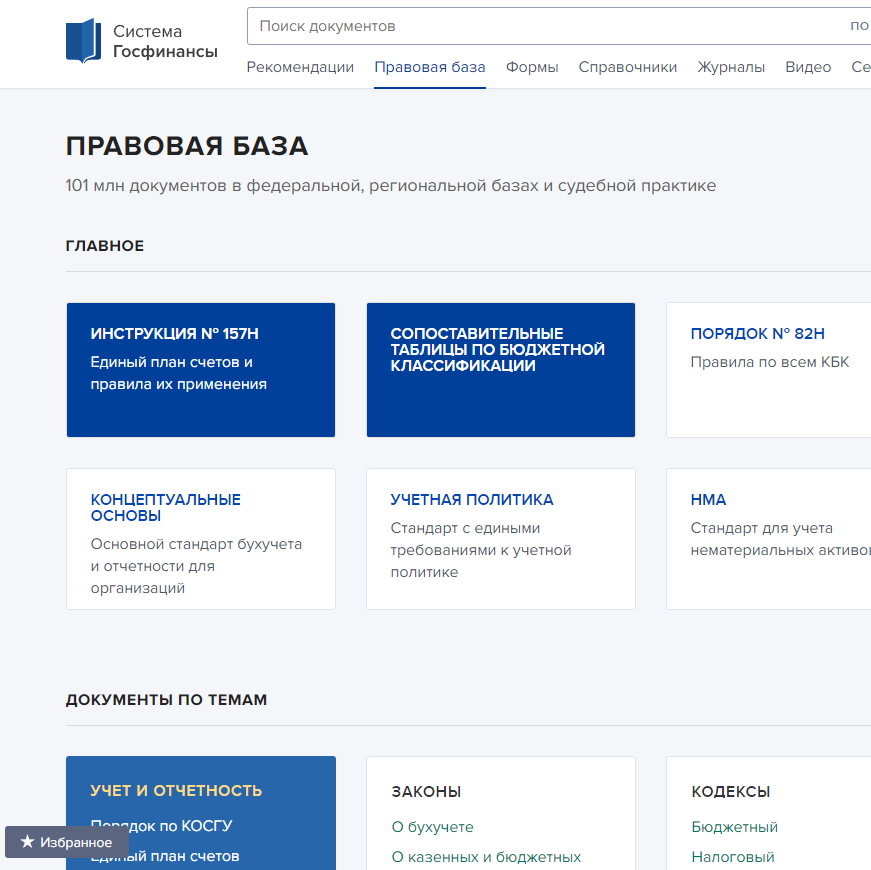Click the Правовая база page heading
871x870 pixels.
(187, 146)
